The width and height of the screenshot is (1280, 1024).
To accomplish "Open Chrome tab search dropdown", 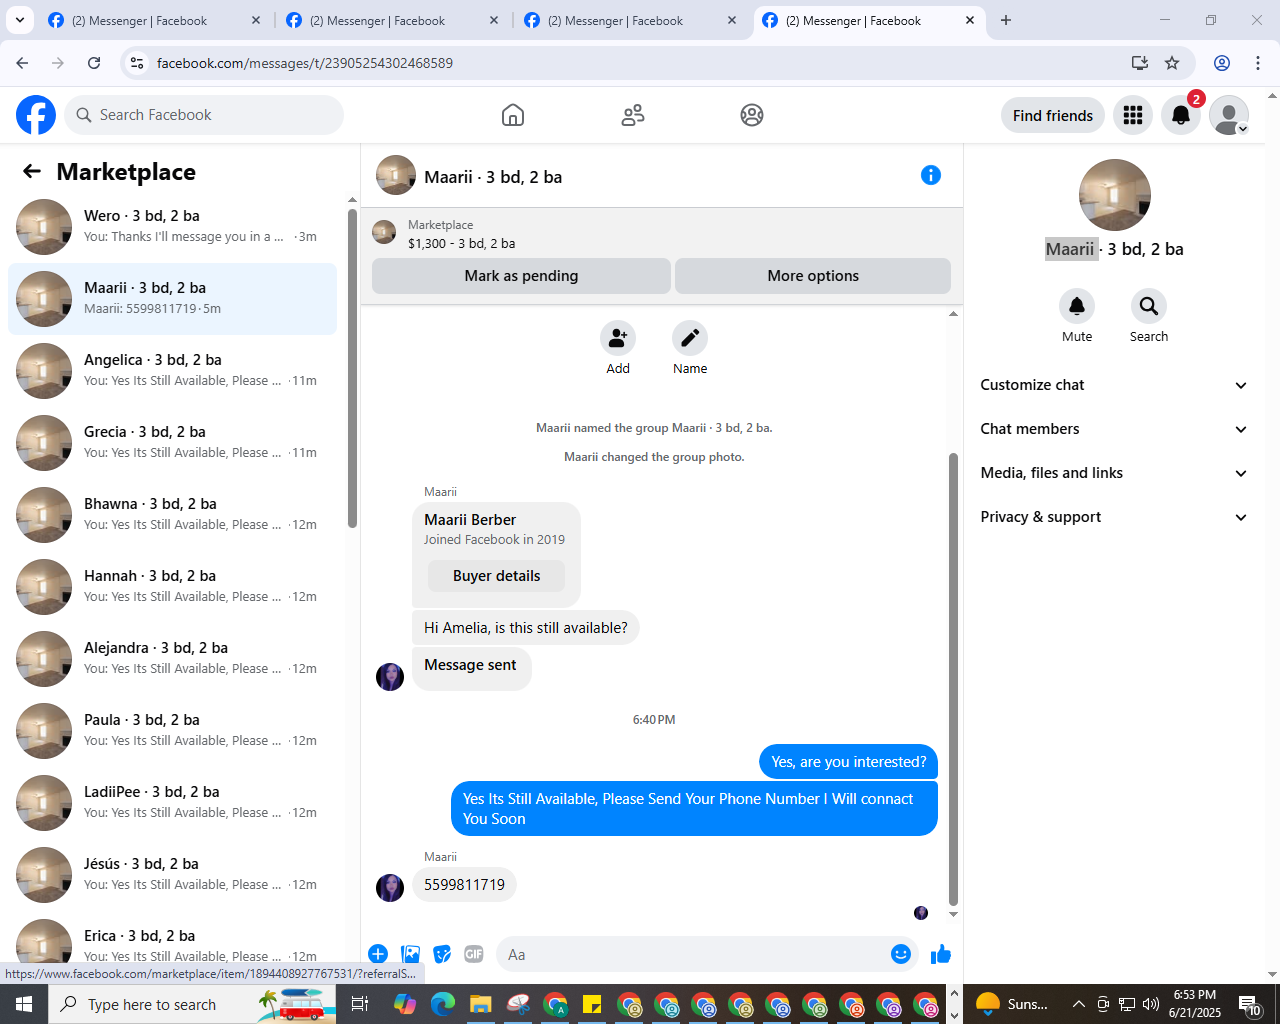I will click(x=19, y=20).
